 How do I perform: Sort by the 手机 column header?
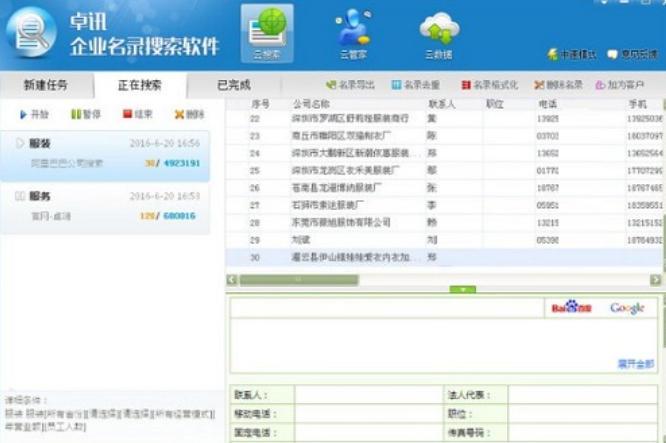coord(637,104)
